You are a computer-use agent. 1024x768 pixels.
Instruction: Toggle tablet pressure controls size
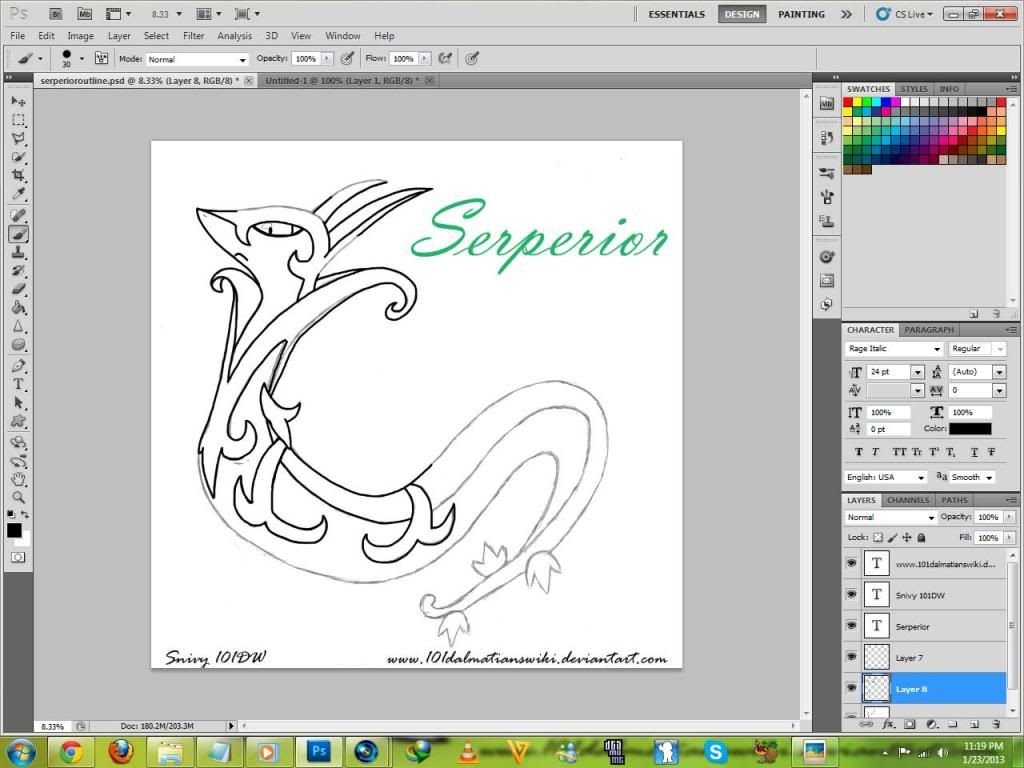point(472,58)
